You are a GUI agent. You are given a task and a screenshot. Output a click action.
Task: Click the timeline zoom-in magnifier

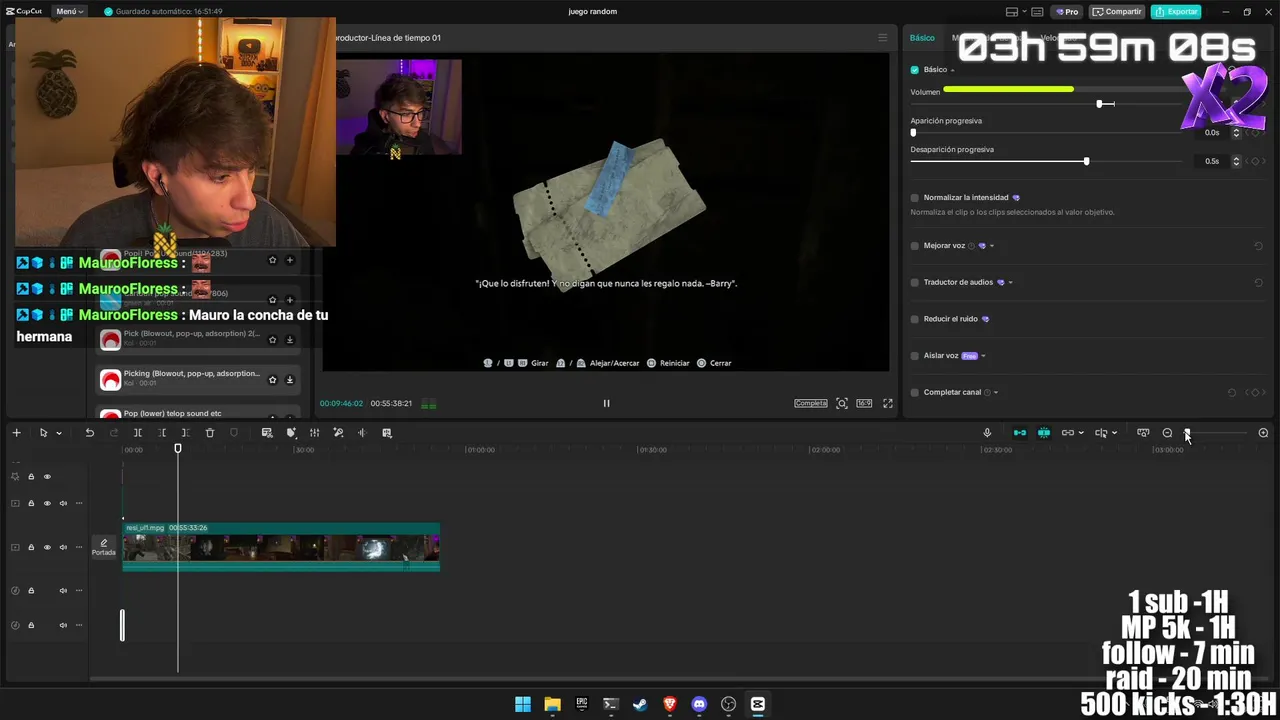(x=1263, y=433)
